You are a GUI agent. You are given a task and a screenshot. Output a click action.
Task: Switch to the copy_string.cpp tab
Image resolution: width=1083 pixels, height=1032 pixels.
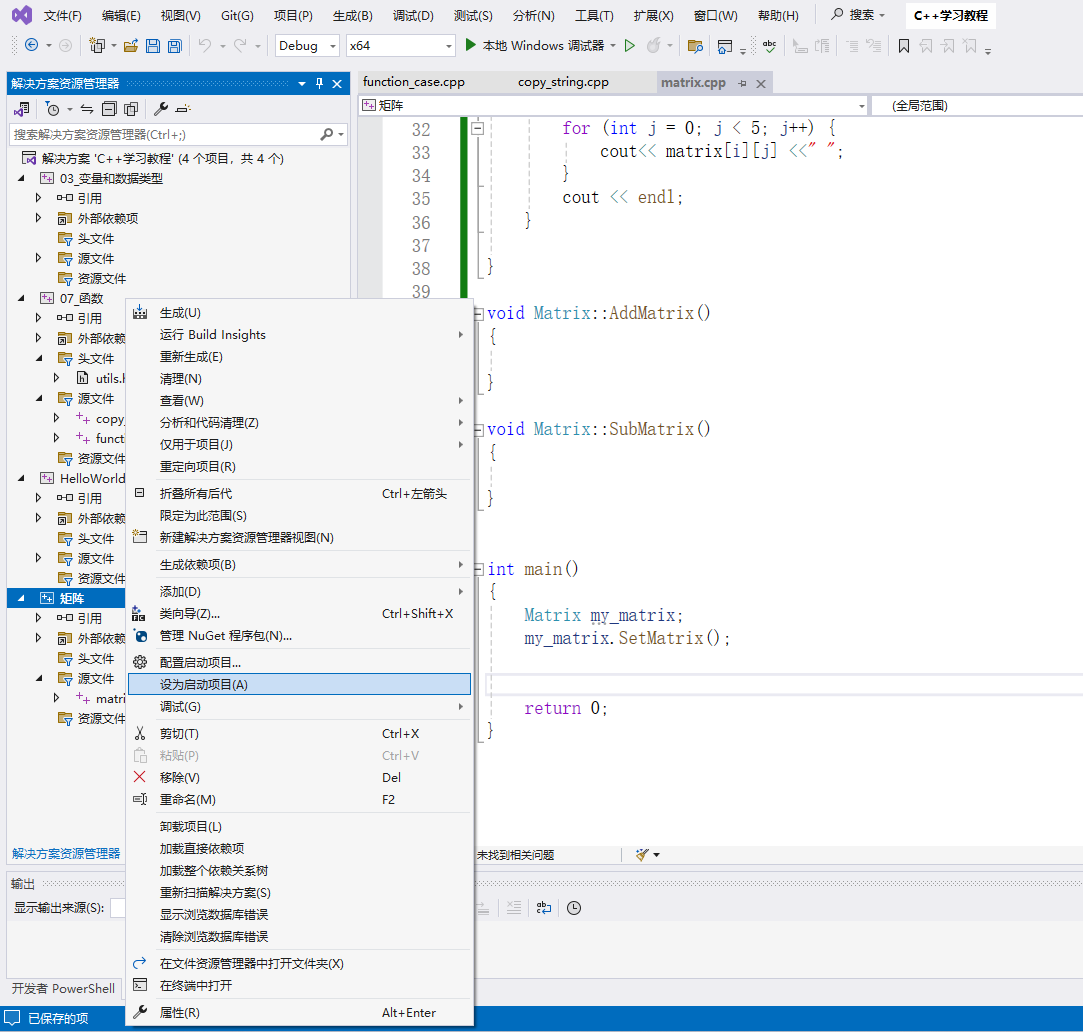click(563, 82)
